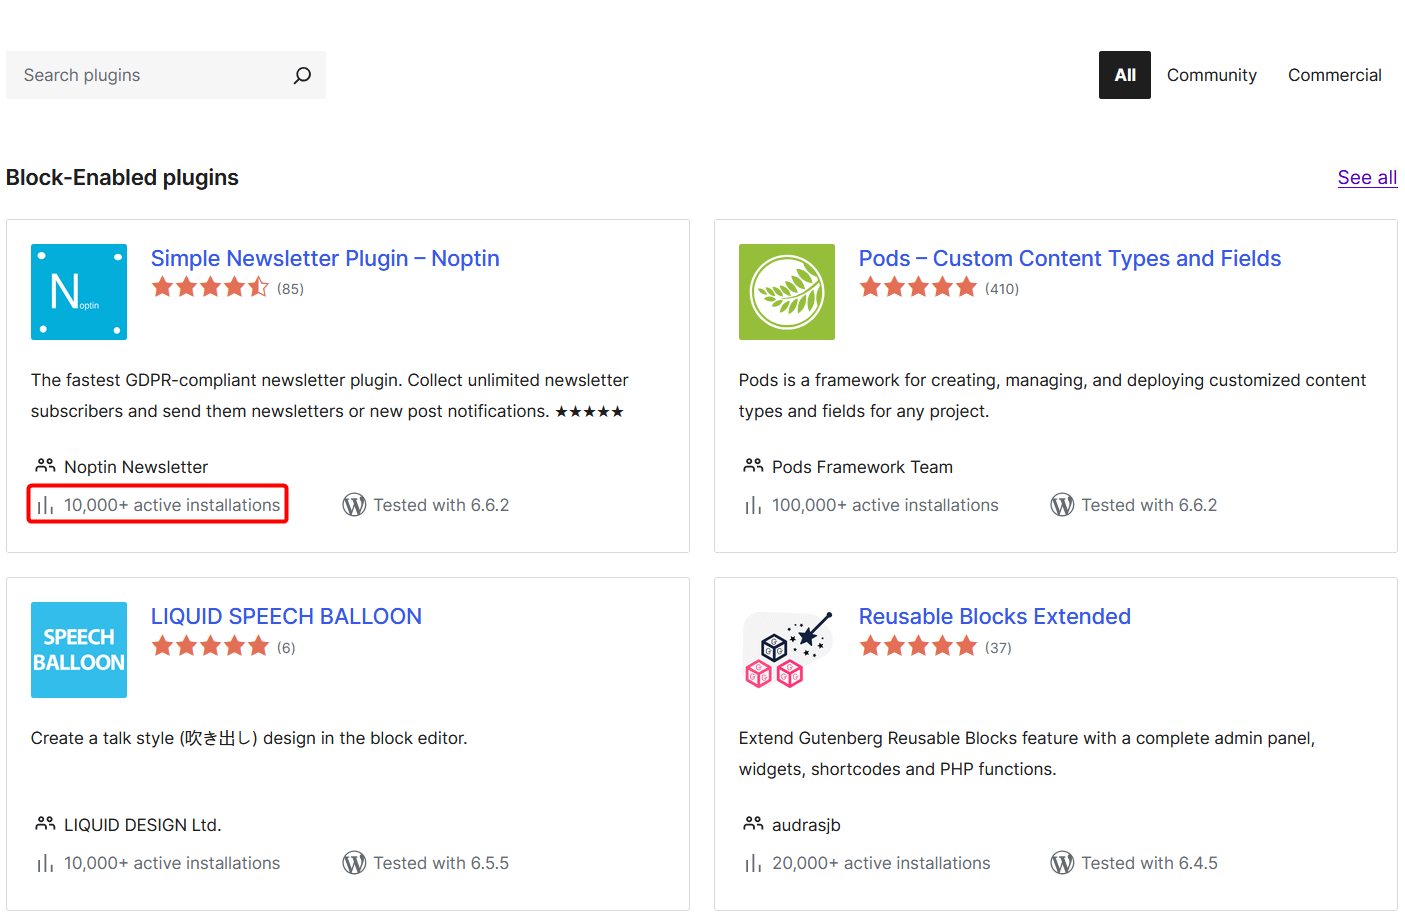Switch to the Commercial filter
The width and height of the screenshot is (1405, 915).
pyautogui.click(x=1335, y=75)
